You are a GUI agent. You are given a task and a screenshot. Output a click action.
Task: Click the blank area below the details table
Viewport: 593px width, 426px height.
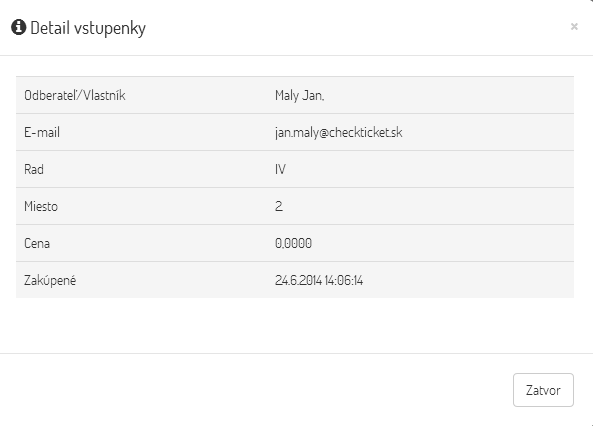click(295, 325)
